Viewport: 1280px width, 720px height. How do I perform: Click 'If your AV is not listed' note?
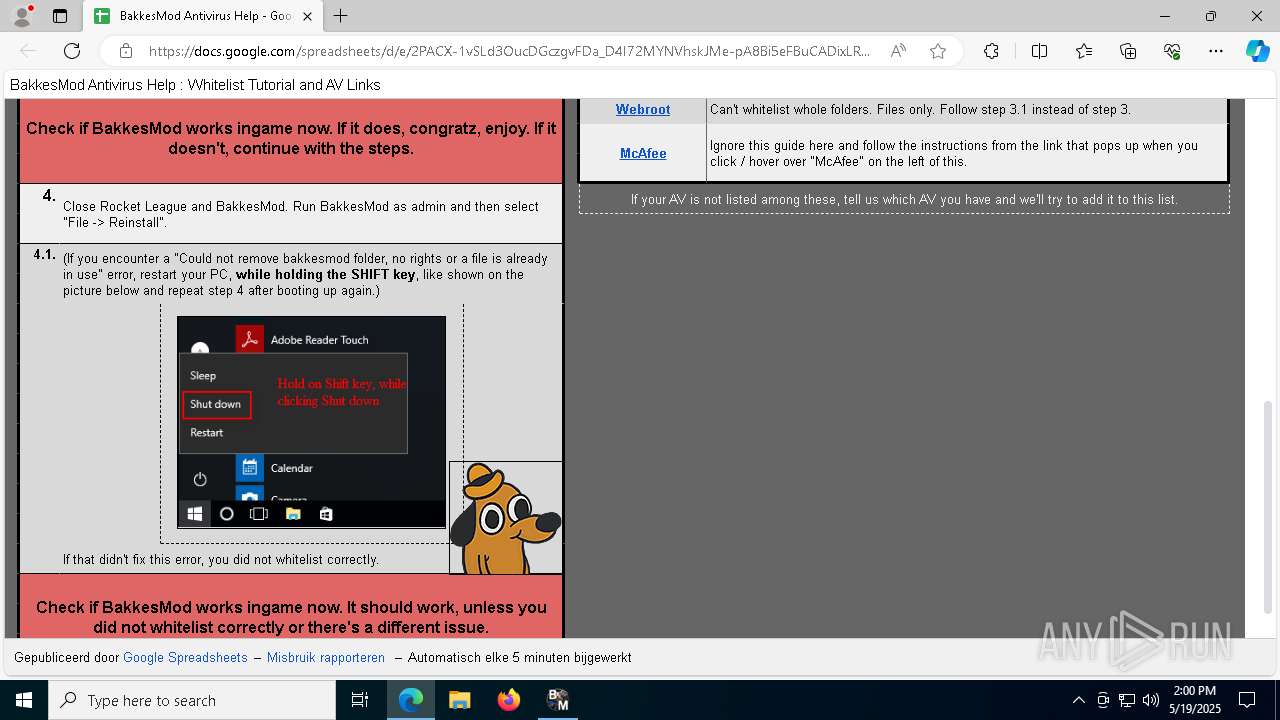coord(904,199)
